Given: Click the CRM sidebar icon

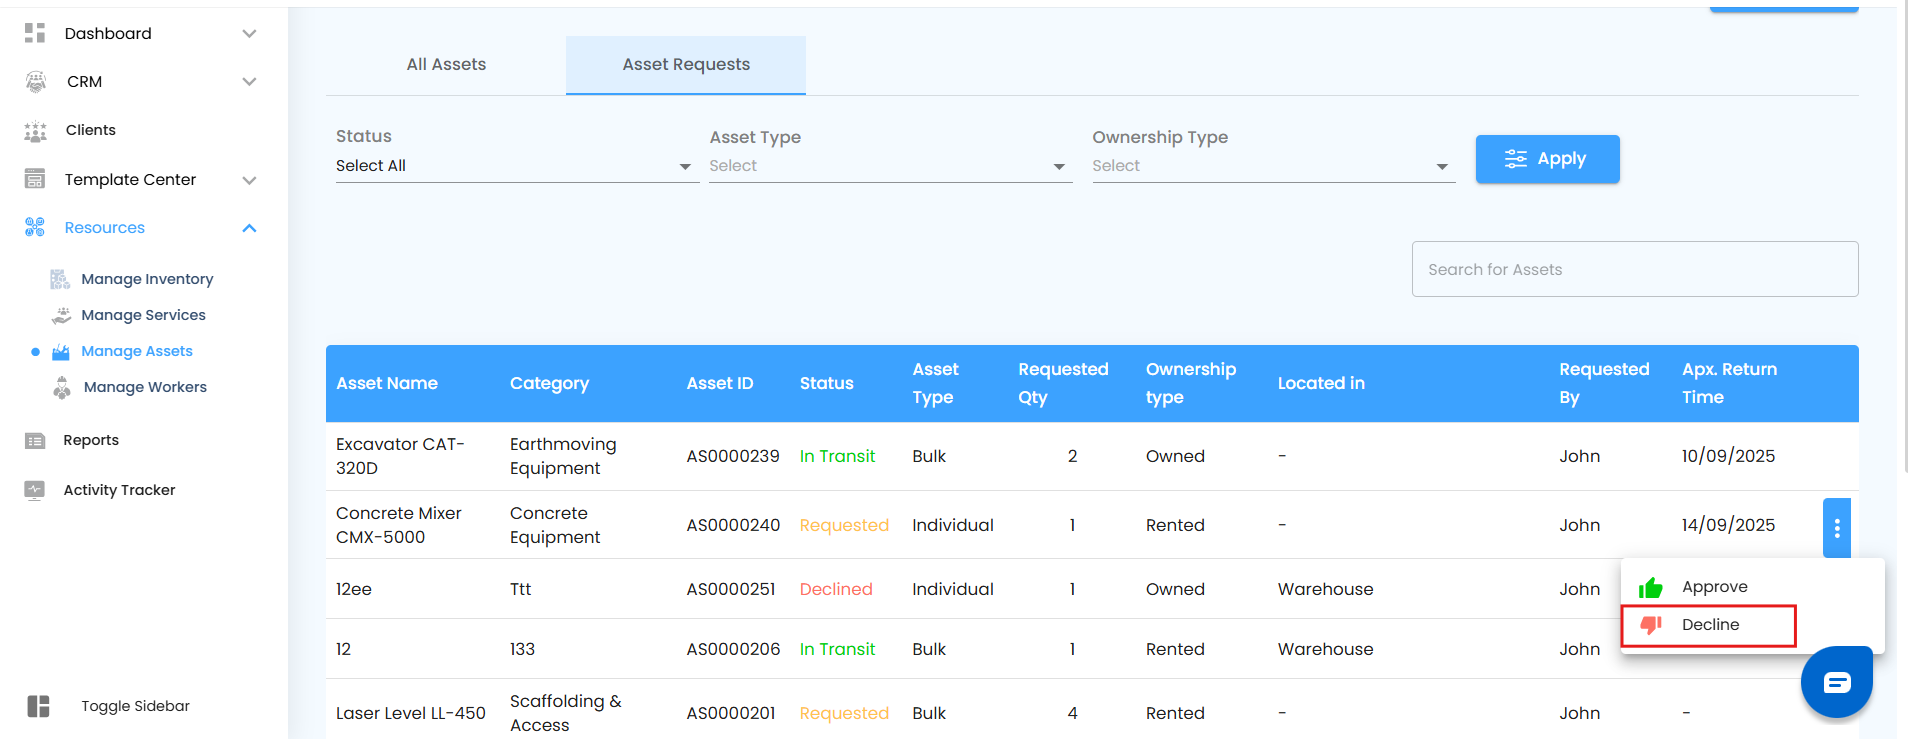Looking at the screenshot, I should tap(35, 82).
